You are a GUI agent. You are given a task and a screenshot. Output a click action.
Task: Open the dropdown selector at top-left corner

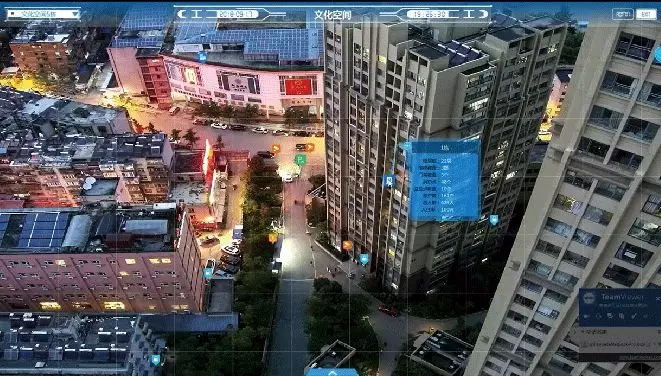(x=43, y=14)
